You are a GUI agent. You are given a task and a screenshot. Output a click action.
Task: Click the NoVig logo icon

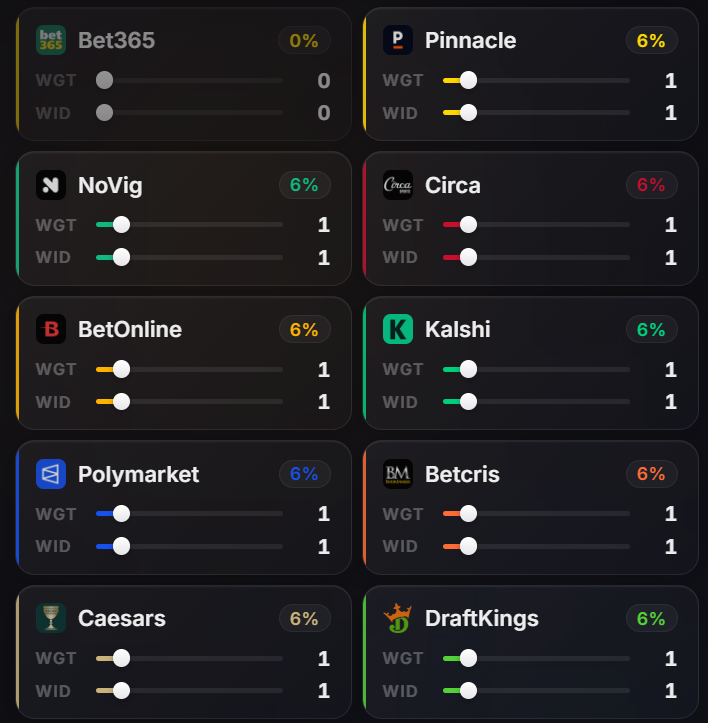click(x=51, y=185)
